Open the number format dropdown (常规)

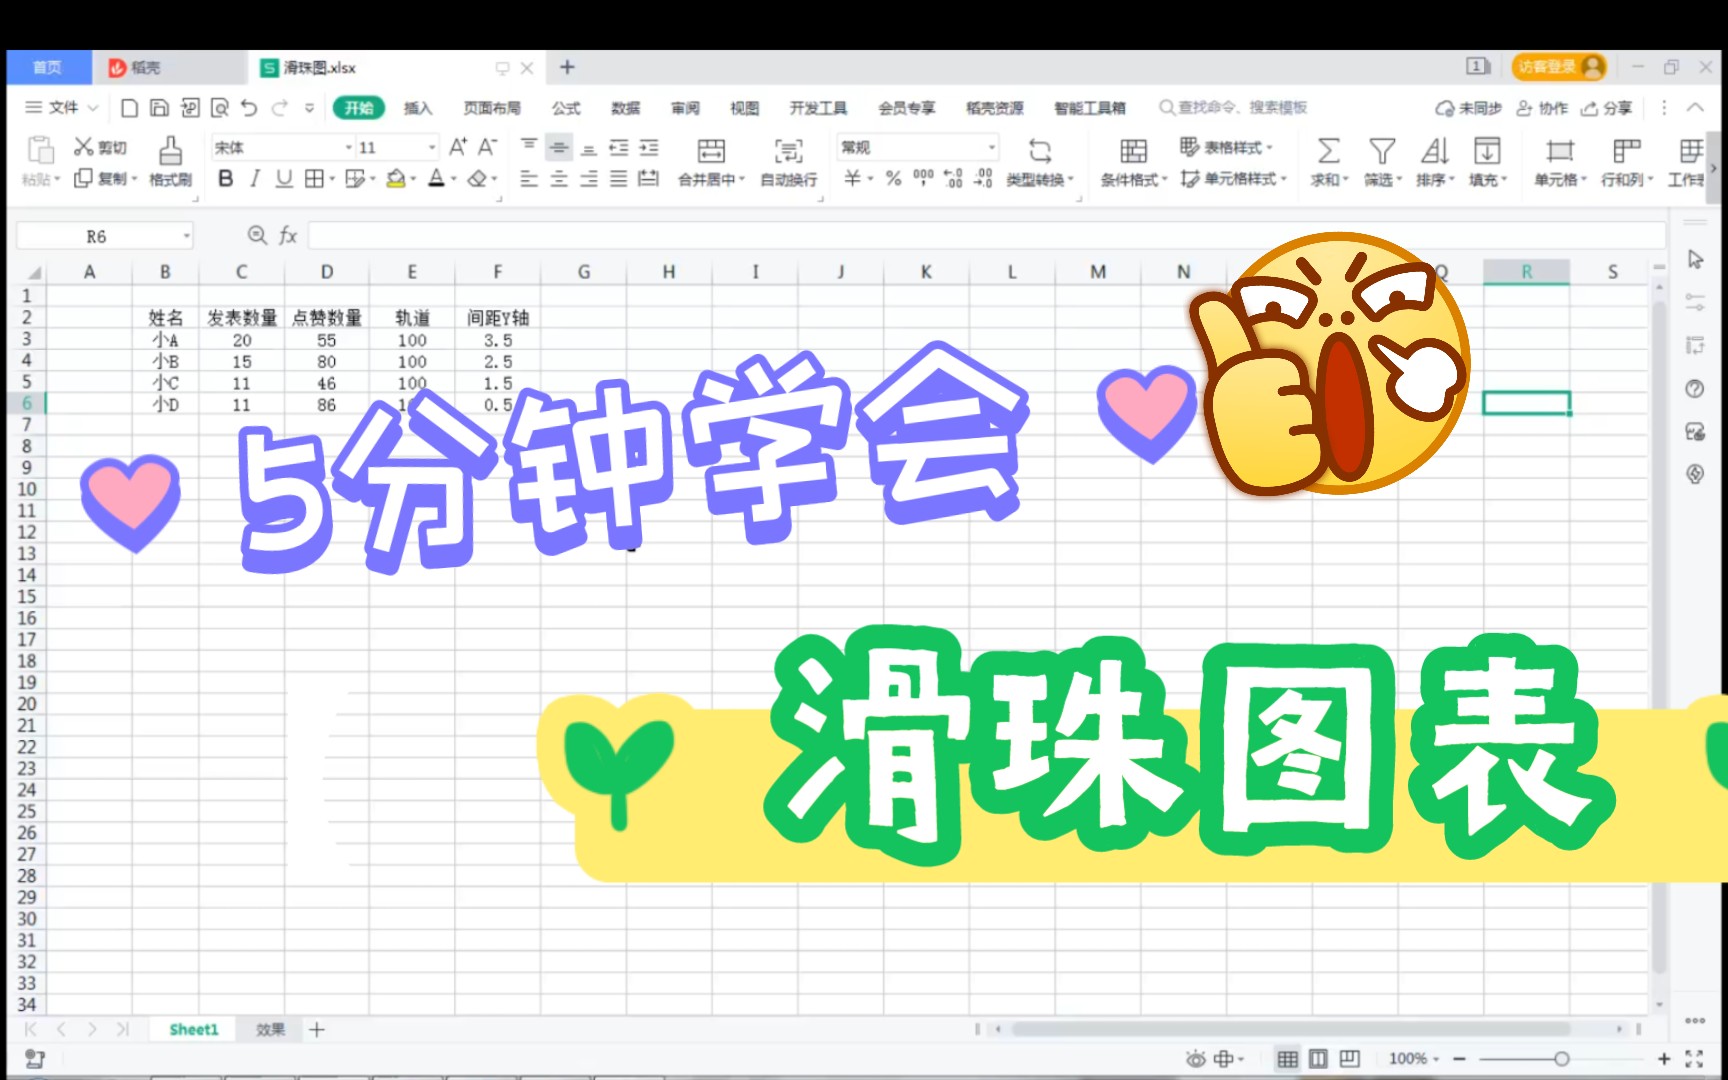[x=992, y=147]
